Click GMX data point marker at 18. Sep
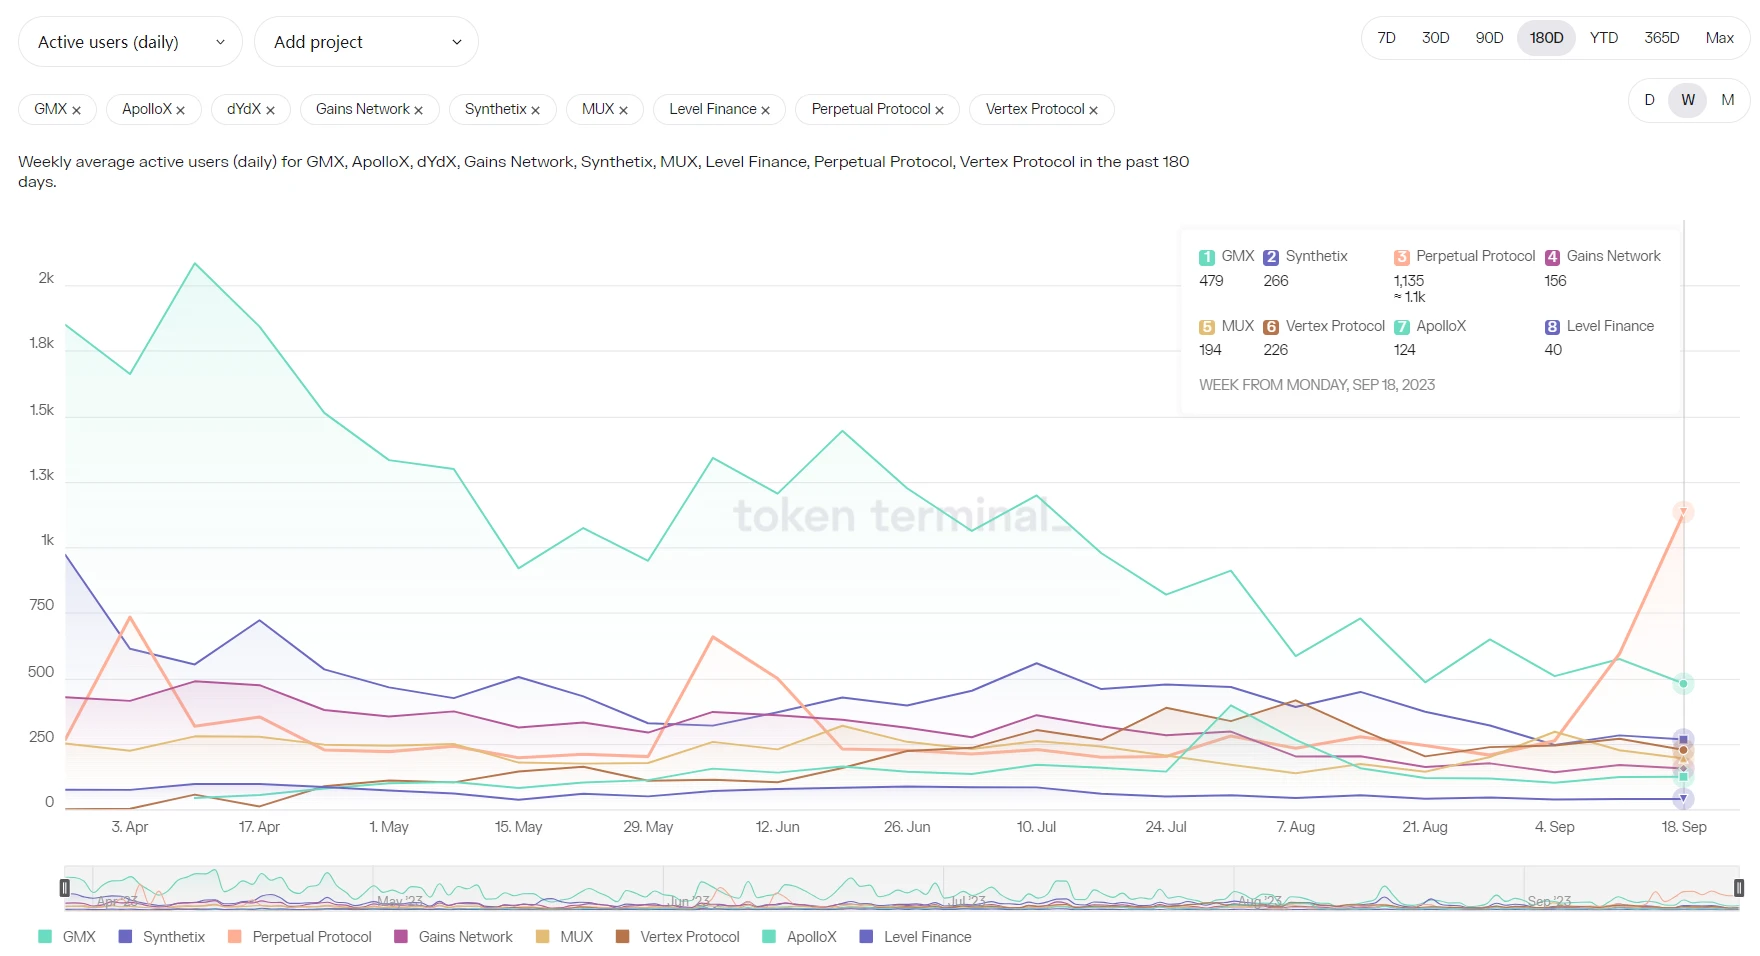 pyautogui.click(x=1683, y=684)
